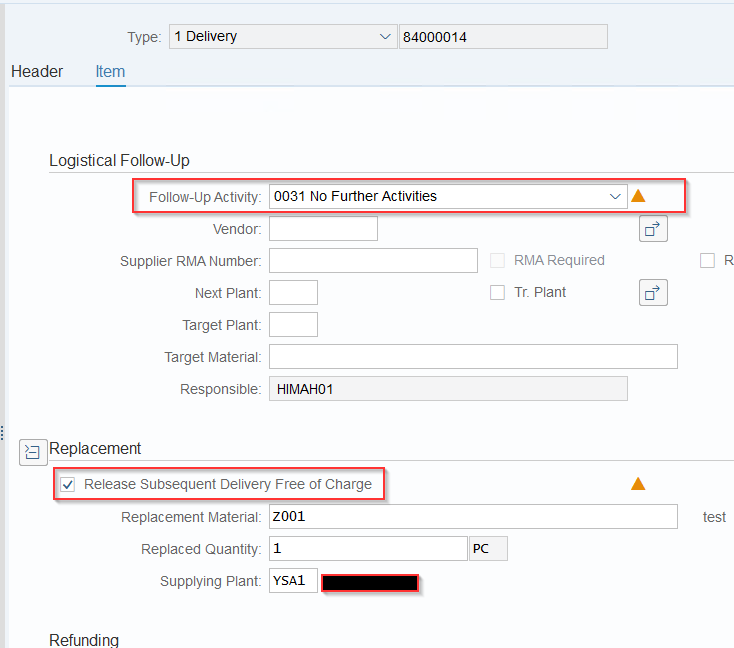Click the detail icon button beside Tr. Plant
The height and width of the screenshot is (648, 734).
pyautogui.click(x=653, y=293)
